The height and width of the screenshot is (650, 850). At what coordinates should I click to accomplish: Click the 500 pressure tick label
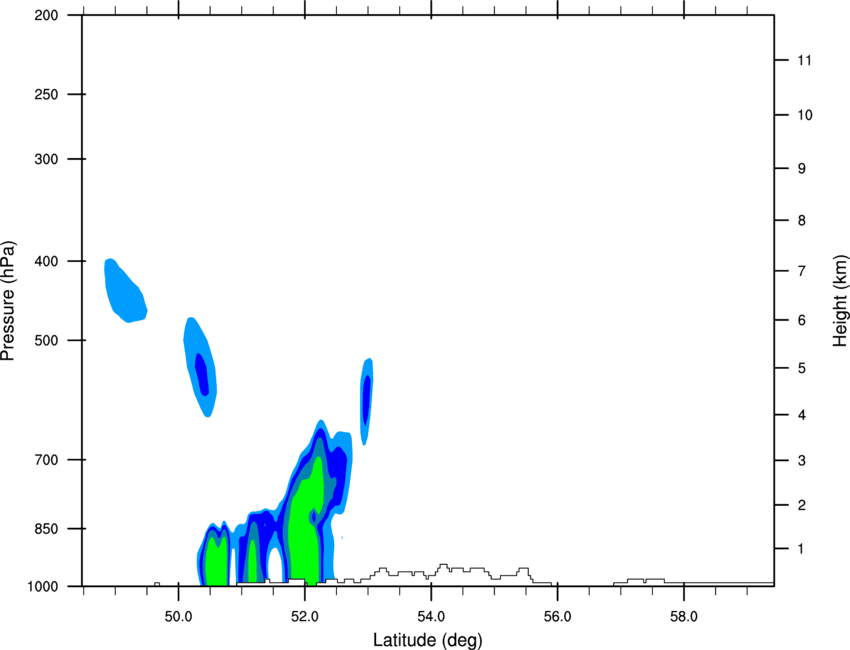tap(46, 340)
